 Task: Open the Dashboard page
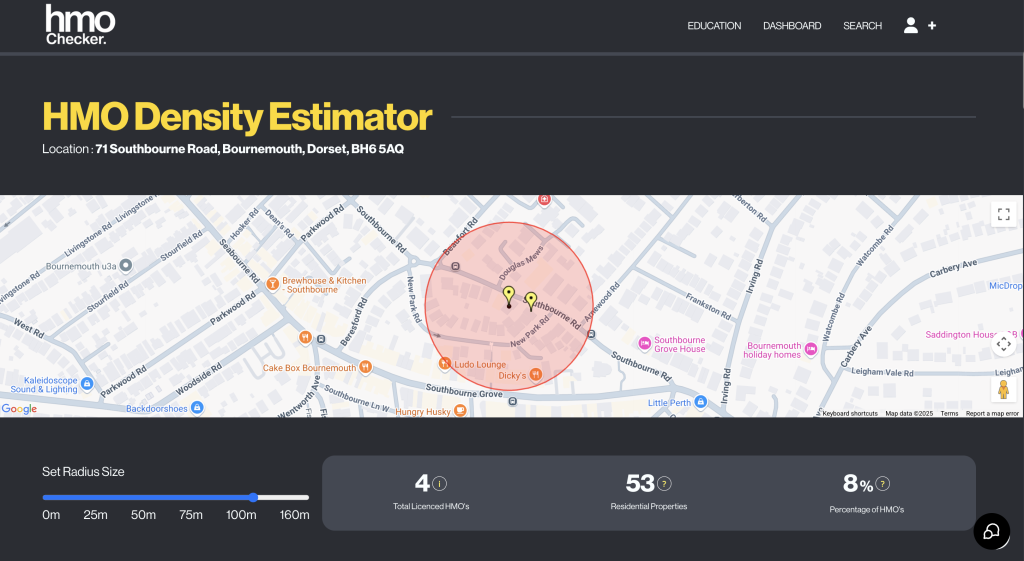click(x=792, y=25)
